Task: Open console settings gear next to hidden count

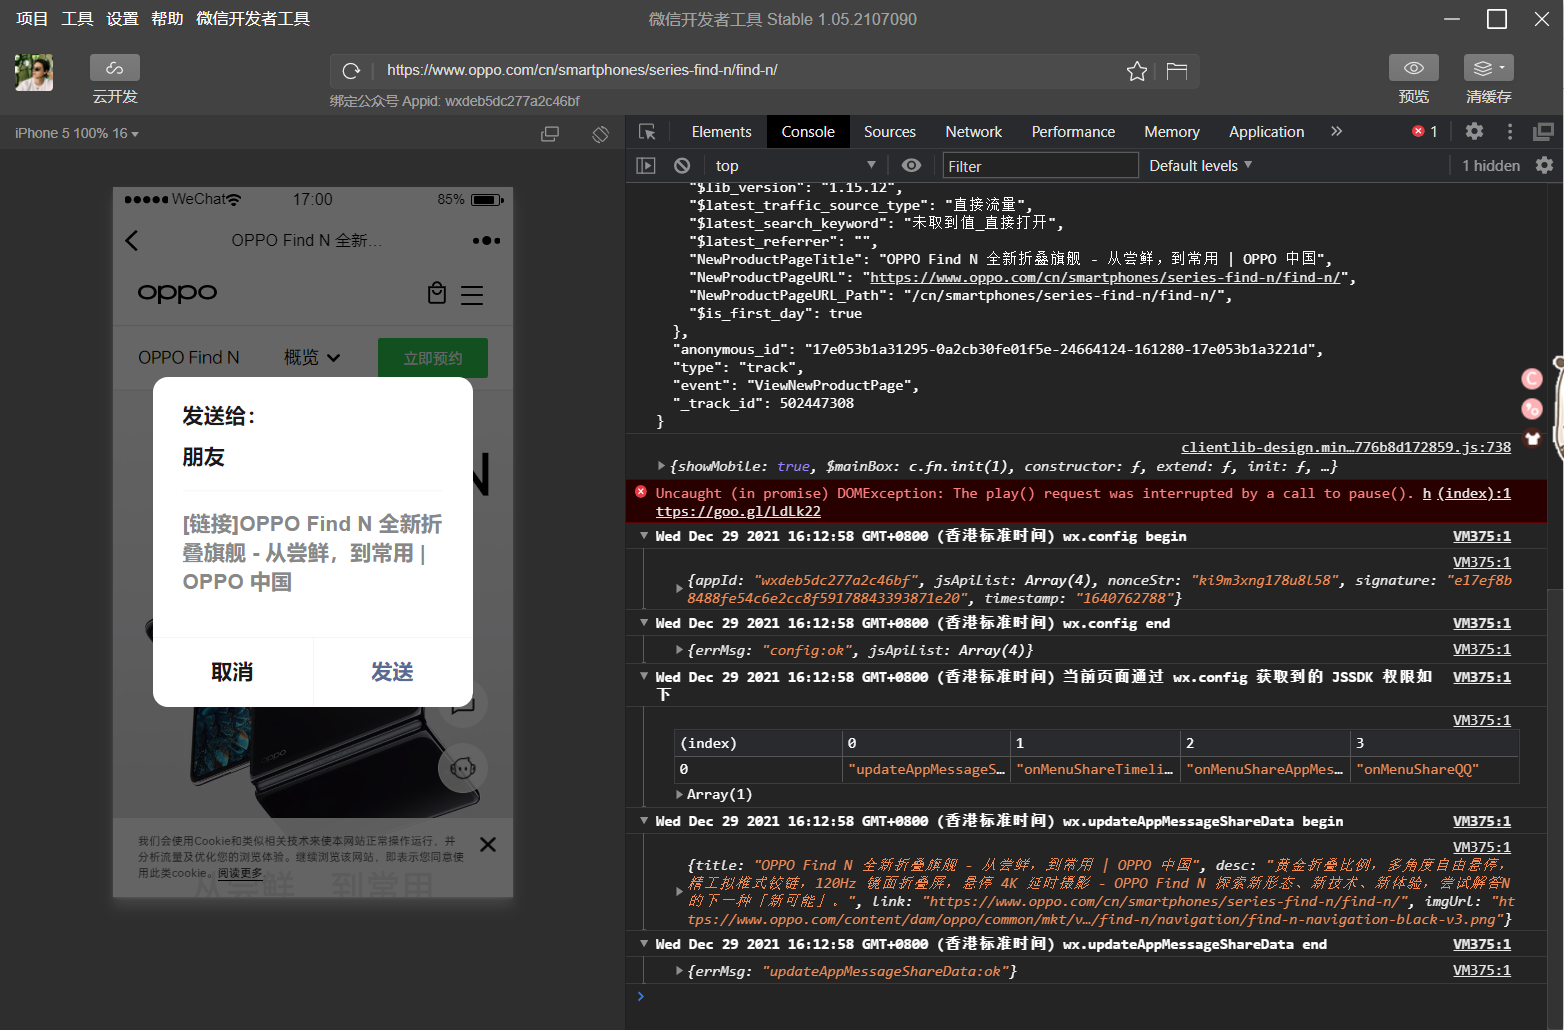Action: pyautogui.click(x=1545, y=166)
